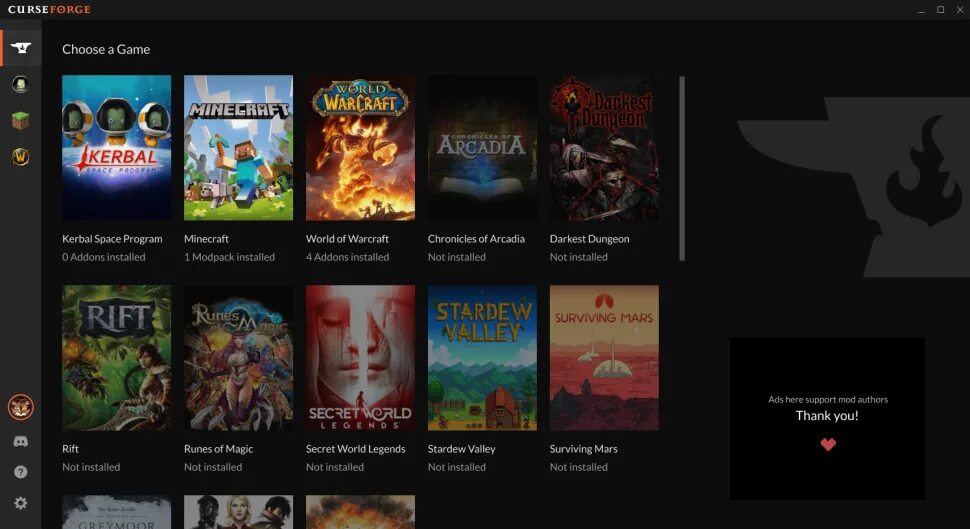
Task: Click the Stardew Valley title text
Action: point(461,449)
